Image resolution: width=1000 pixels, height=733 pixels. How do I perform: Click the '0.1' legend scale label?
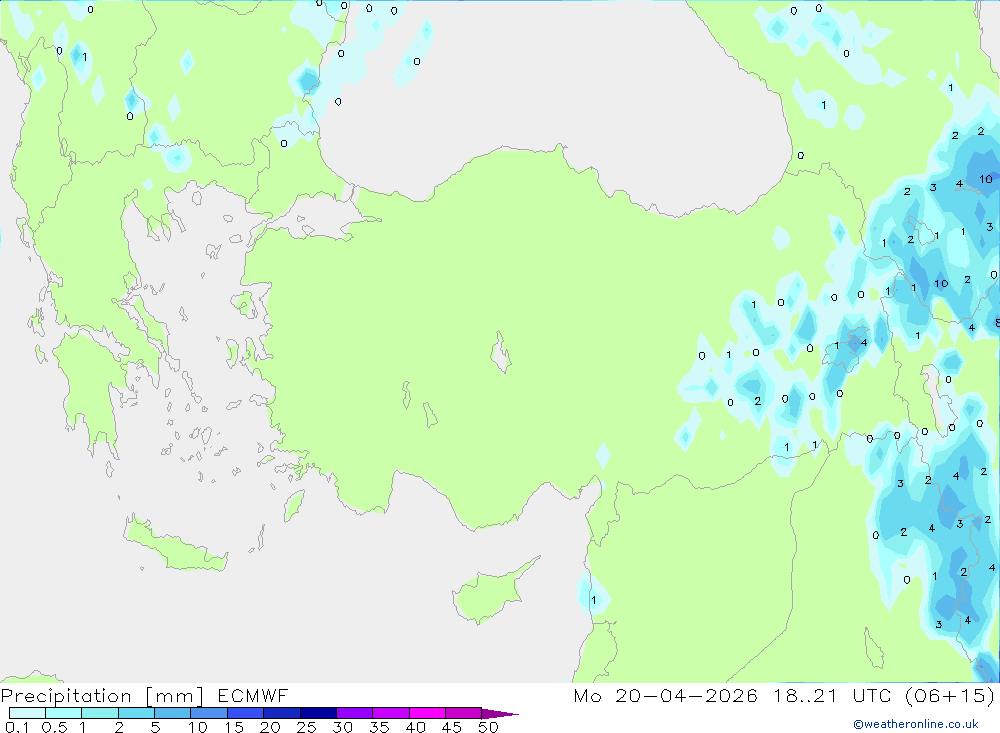pos(17,727)
